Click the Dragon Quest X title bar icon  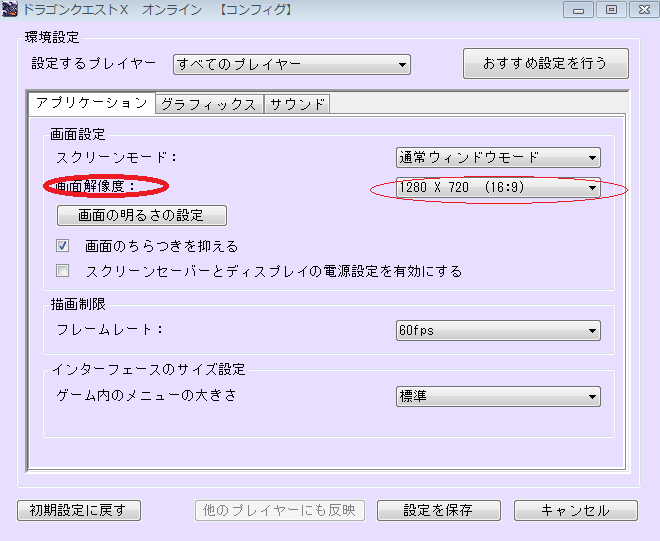click(10, 9)
